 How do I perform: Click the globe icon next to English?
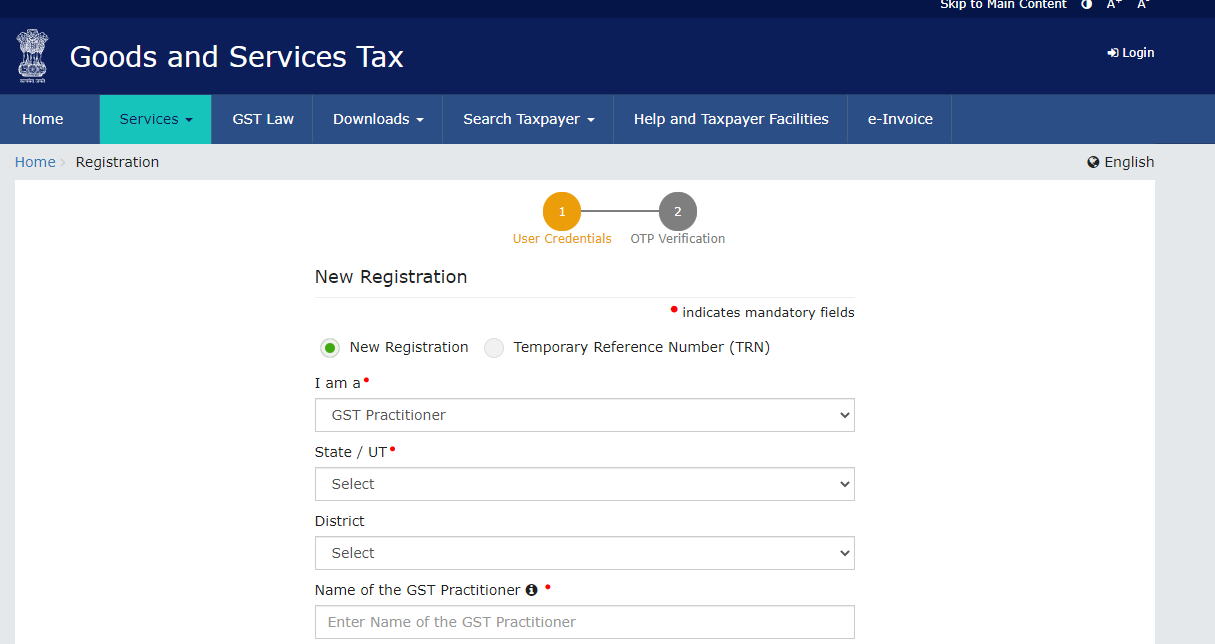point(1091,161)
